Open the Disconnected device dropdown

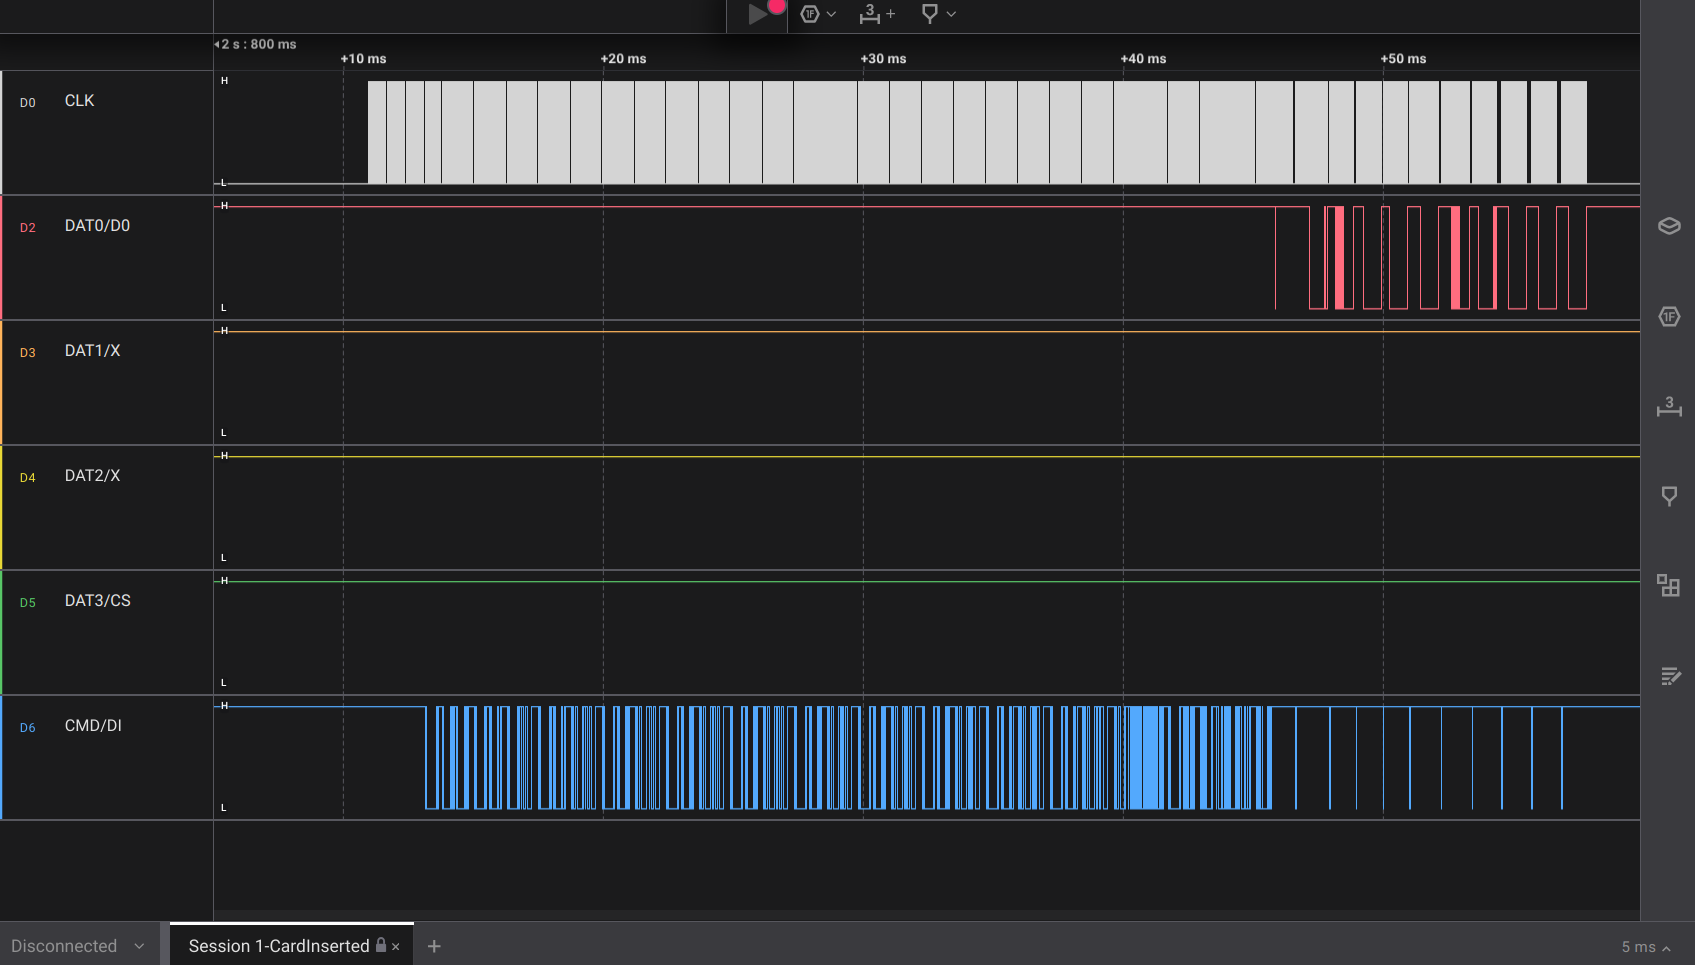coord(78,946)
